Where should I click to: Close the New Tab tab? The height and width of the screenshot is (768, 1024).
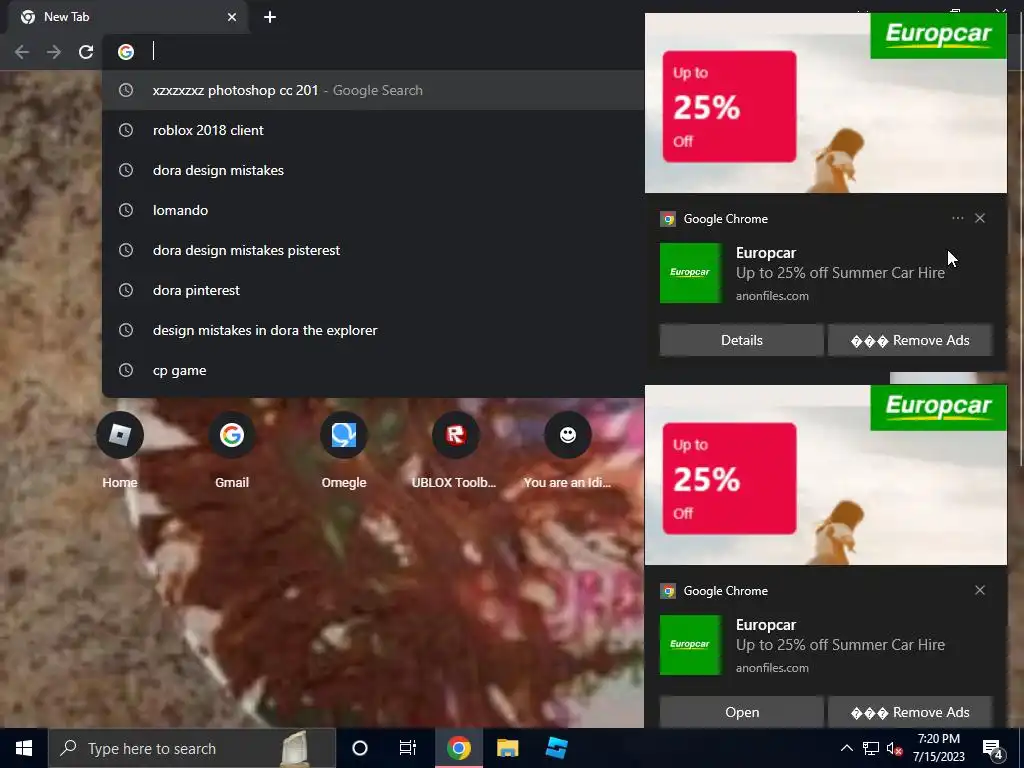[232, 17]
